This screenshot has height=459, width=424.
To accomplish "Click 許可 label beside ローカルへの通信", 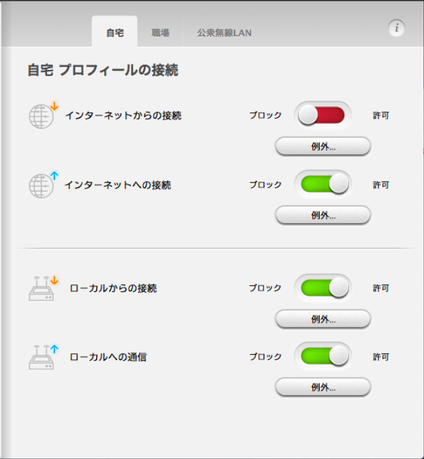I will click(381, 357).
